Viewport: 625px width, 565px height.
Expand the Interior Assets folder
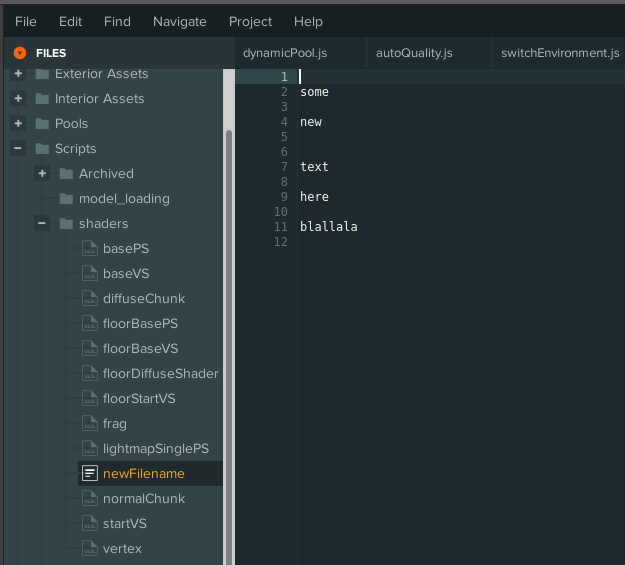(x=18, y=98)
